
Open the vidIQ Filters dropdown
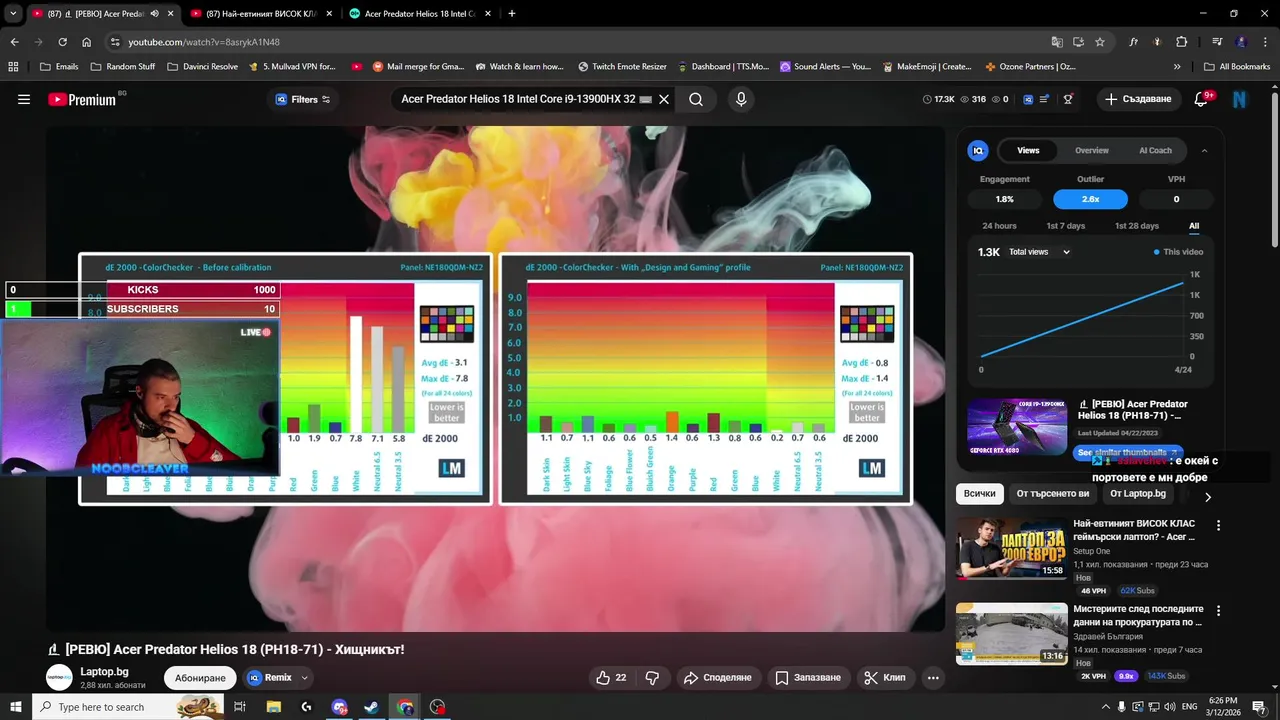[302, 99]
